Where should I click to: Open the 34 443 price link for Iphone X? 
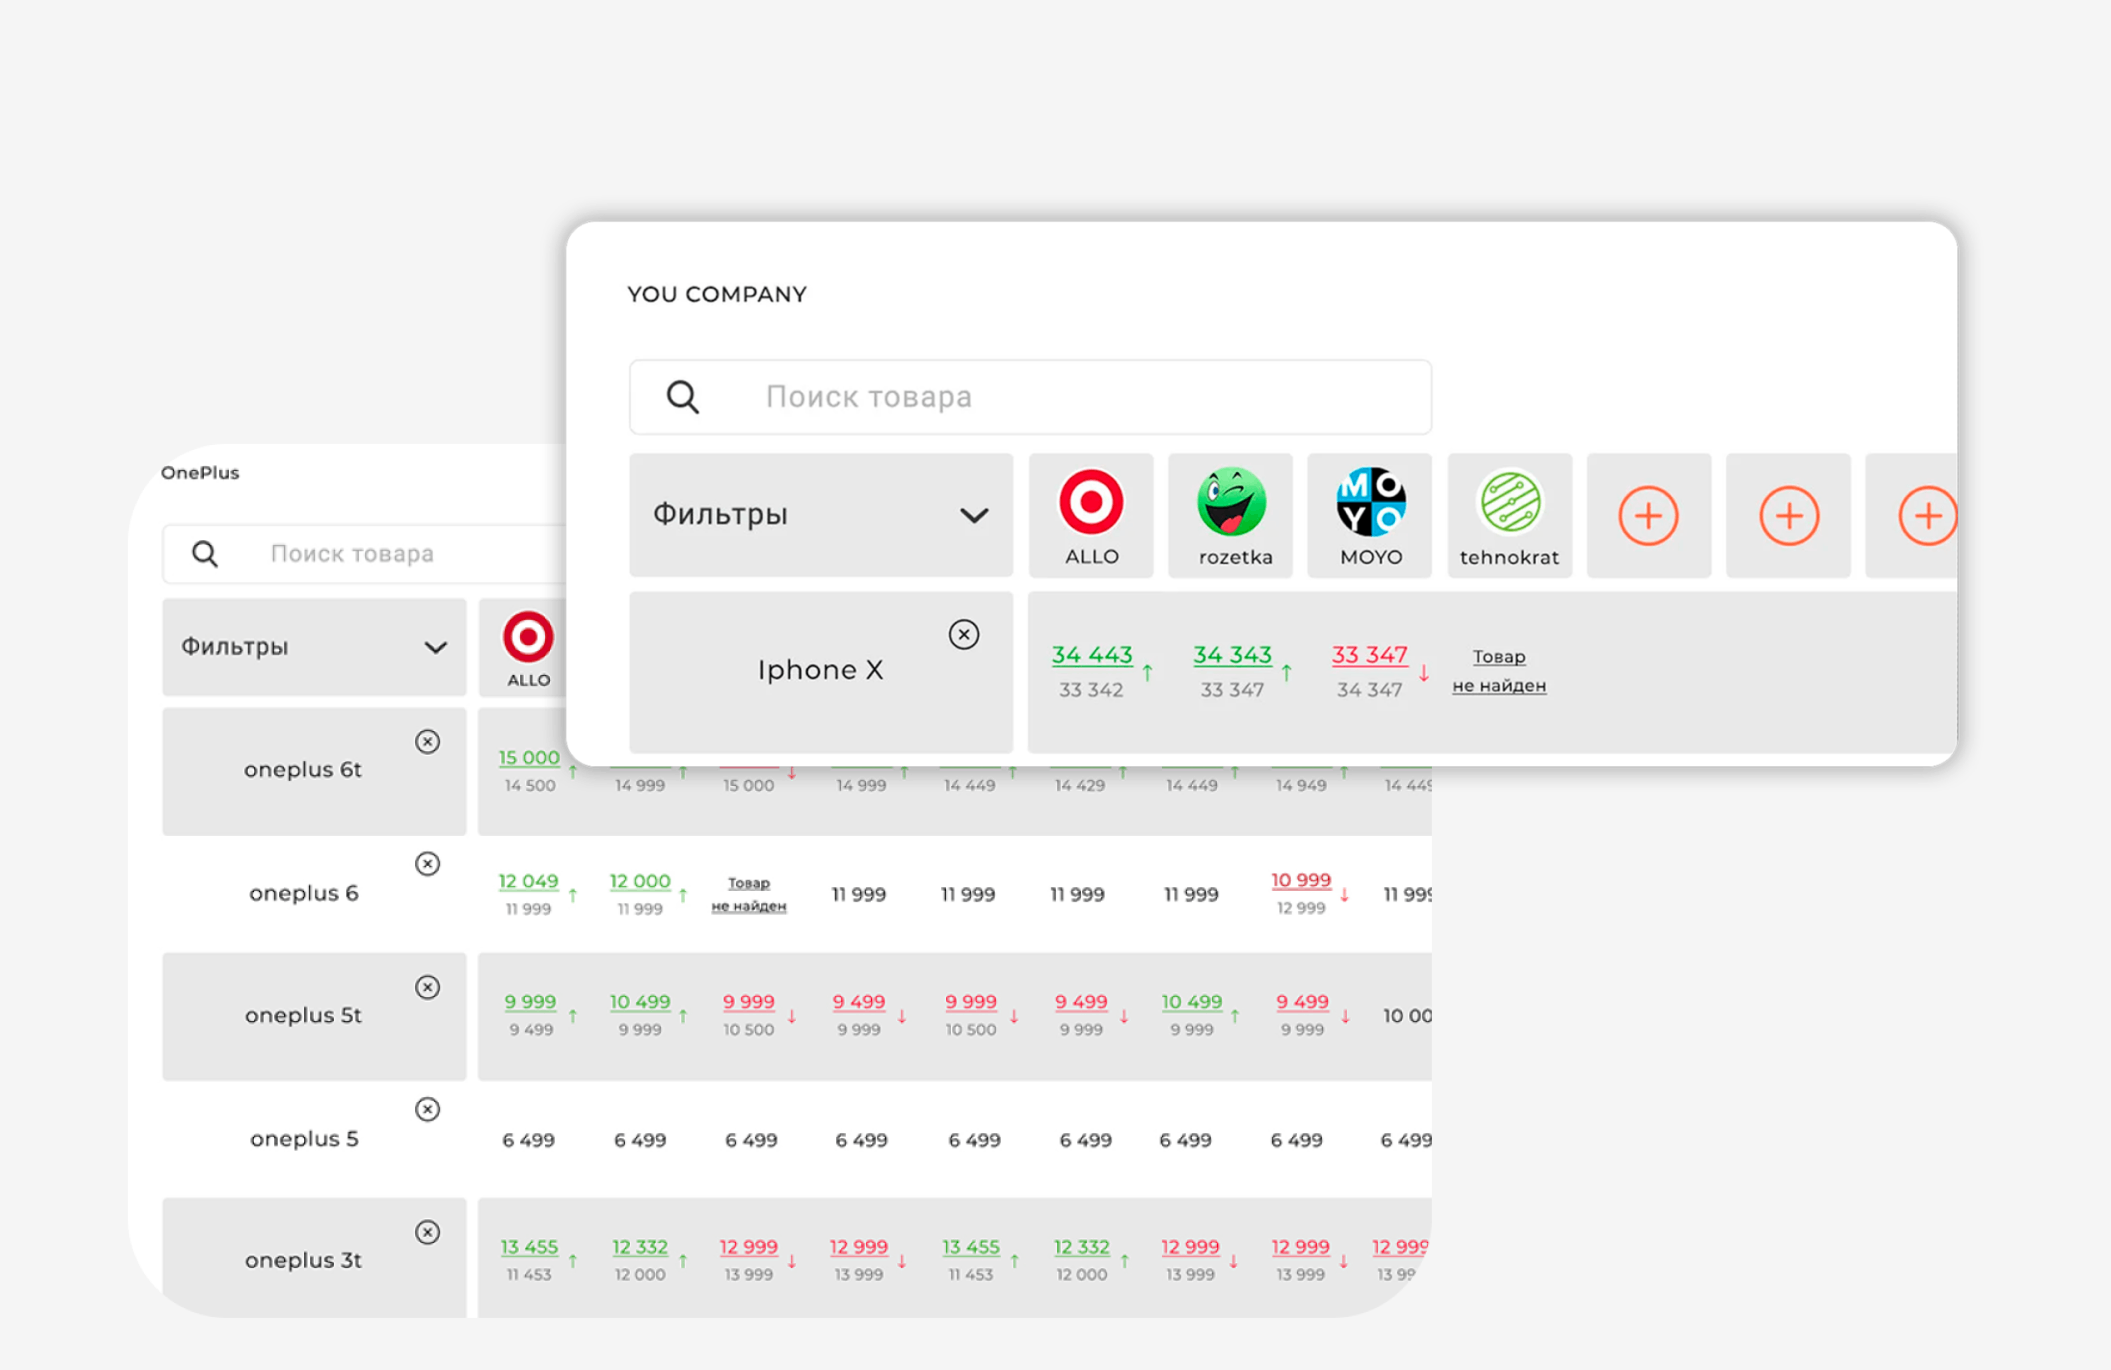pos(1091,655)
